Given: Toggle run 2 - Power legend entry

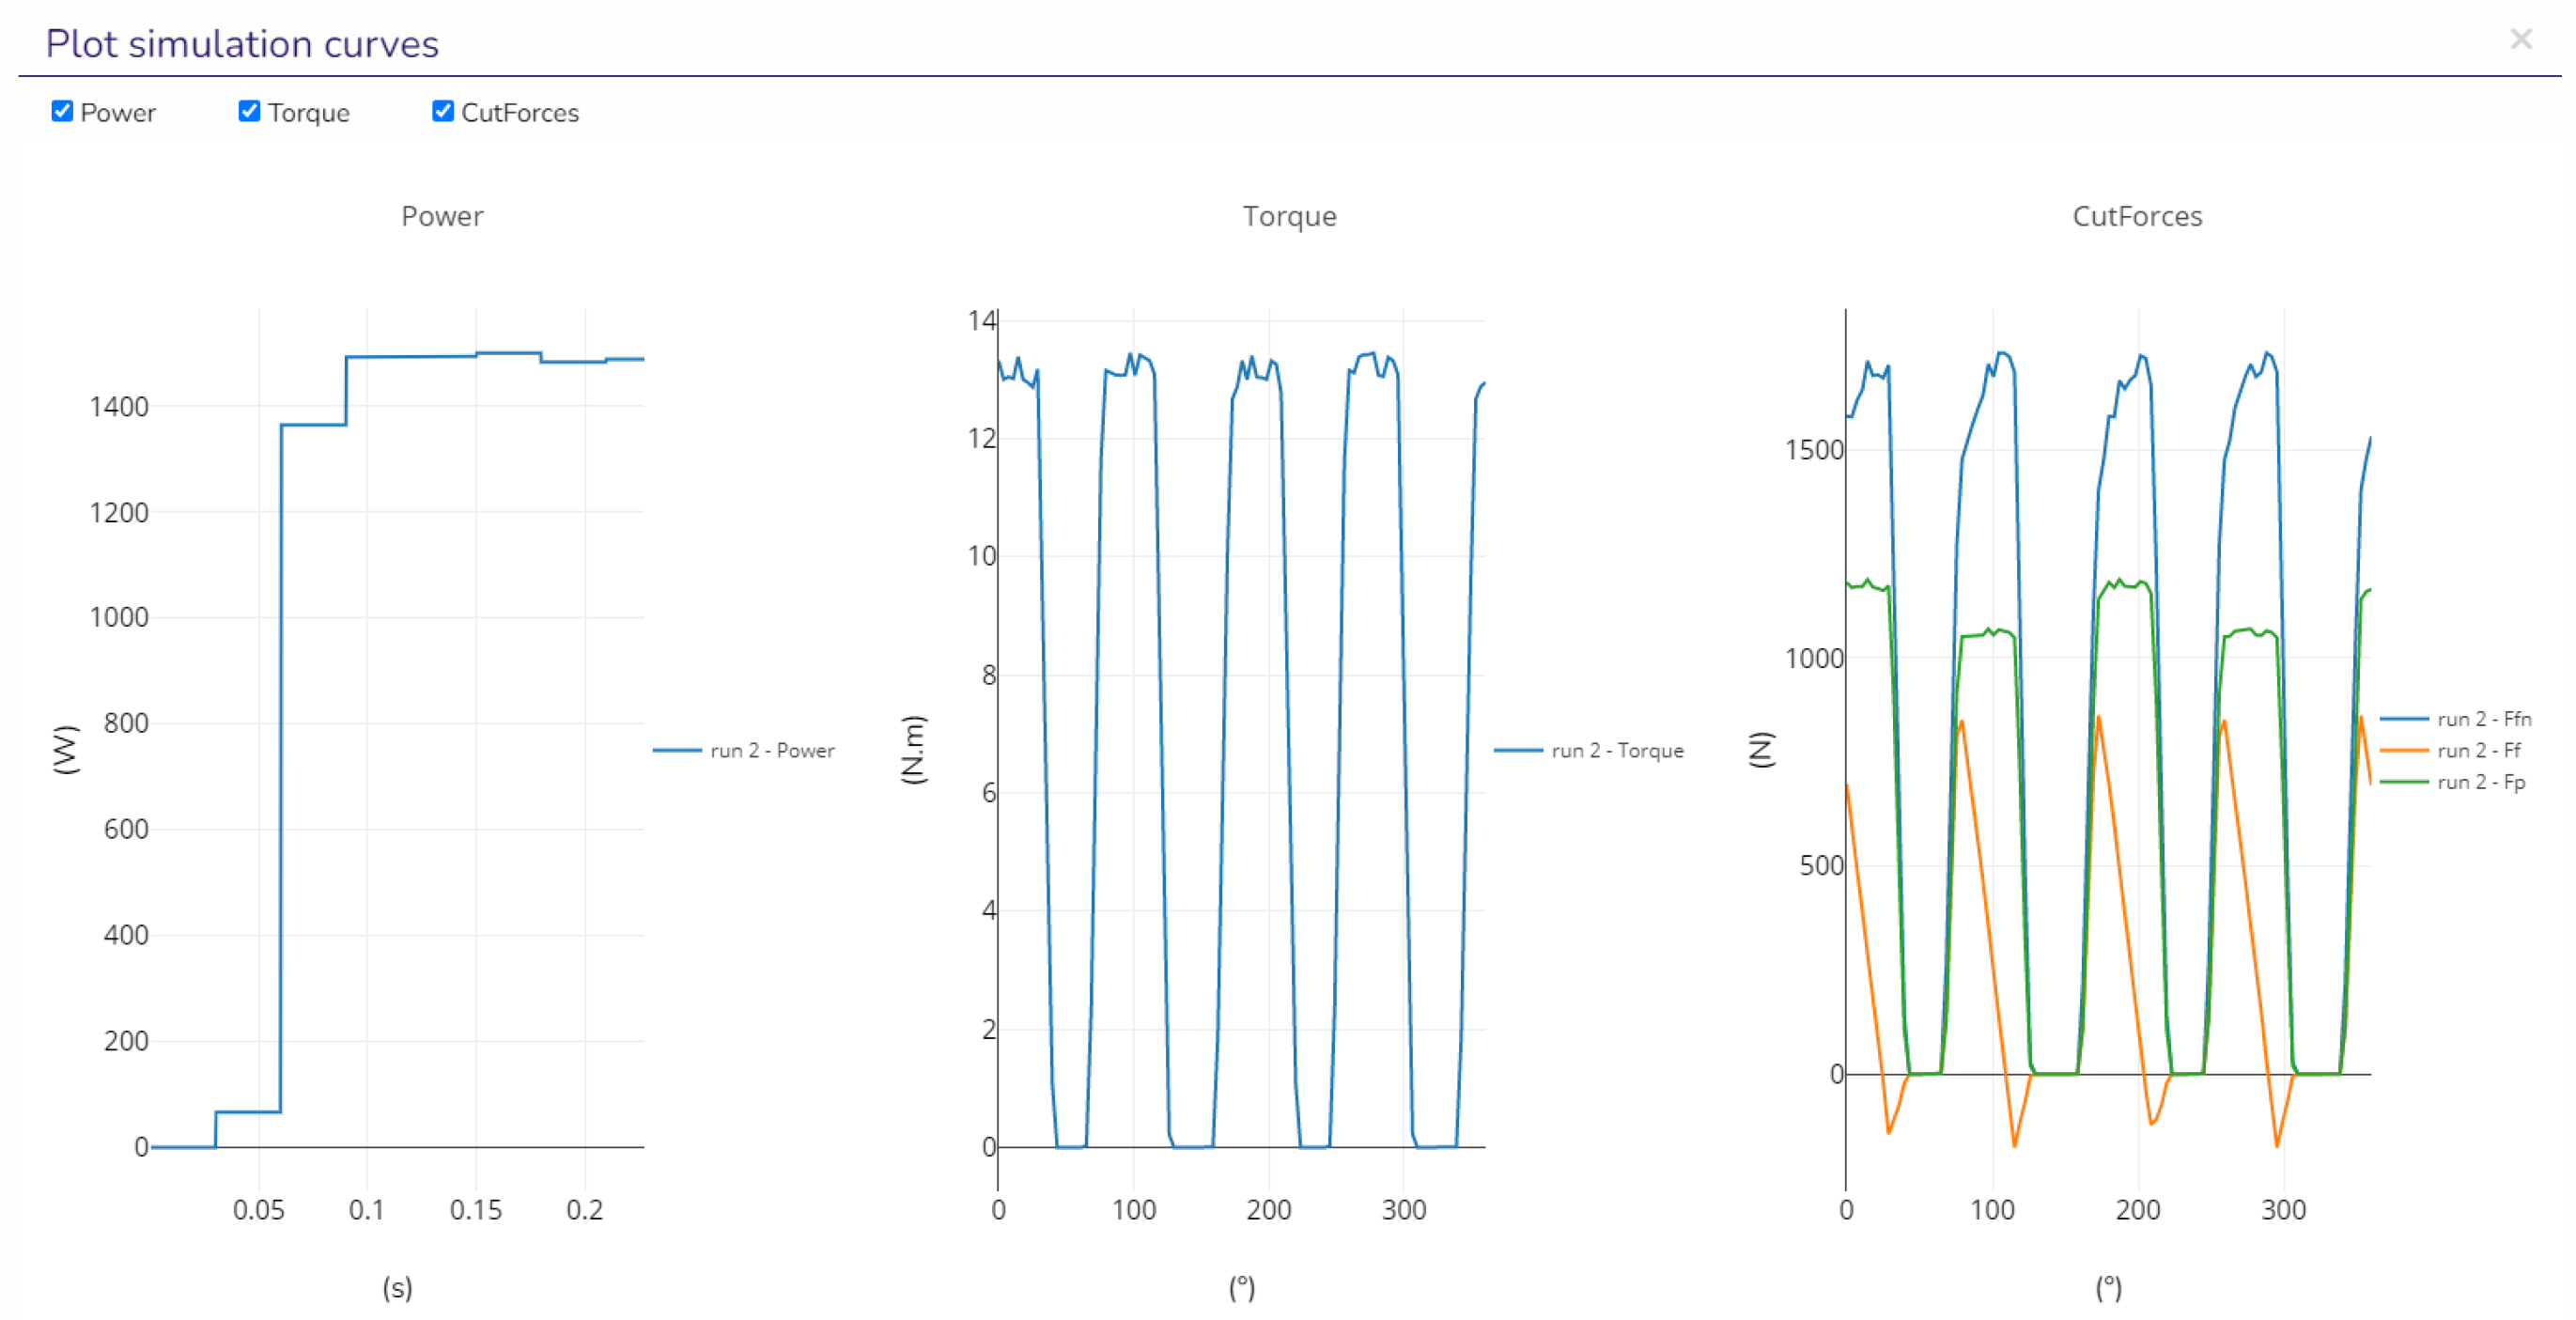Looking at the screenshot, I should 771,750.
